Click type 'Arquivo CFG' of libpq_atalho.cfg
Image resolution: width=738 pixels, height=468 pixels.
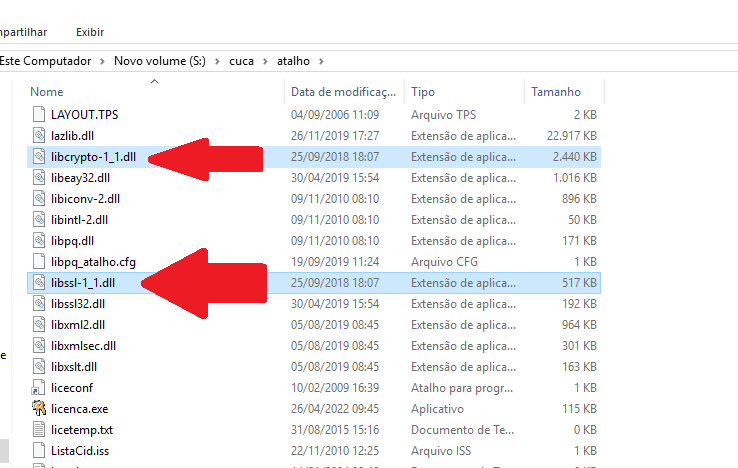(444, 262)
